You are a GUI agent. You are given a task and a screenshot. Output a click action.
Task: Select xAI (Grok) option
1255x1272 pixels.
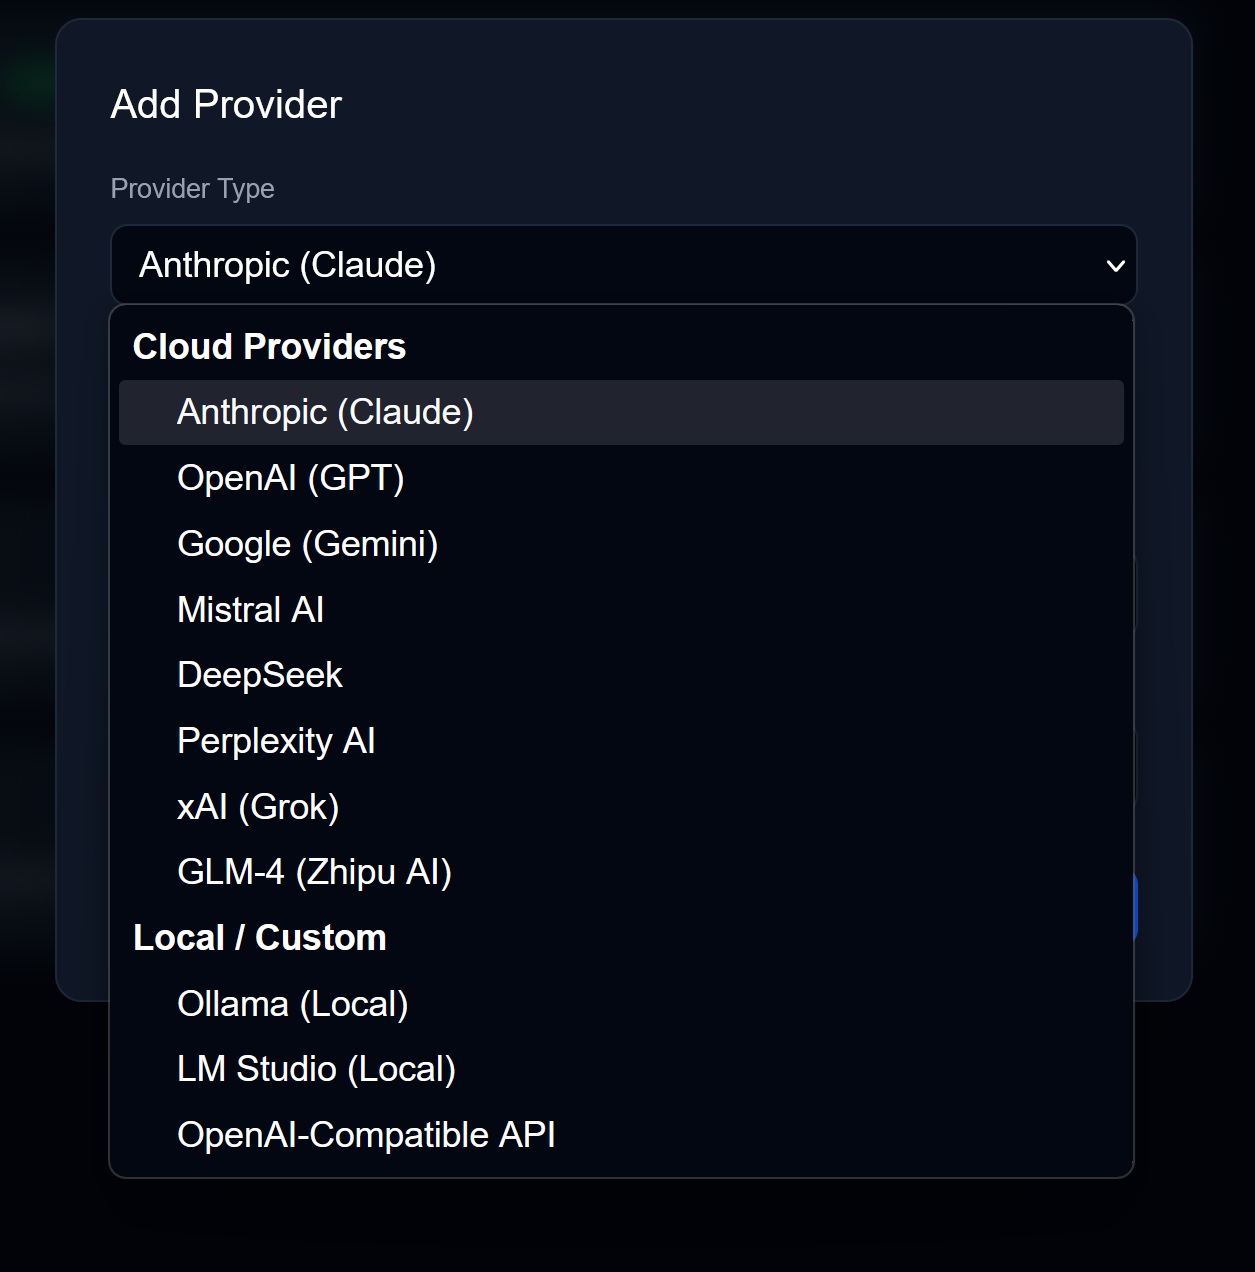click(257, 806)
